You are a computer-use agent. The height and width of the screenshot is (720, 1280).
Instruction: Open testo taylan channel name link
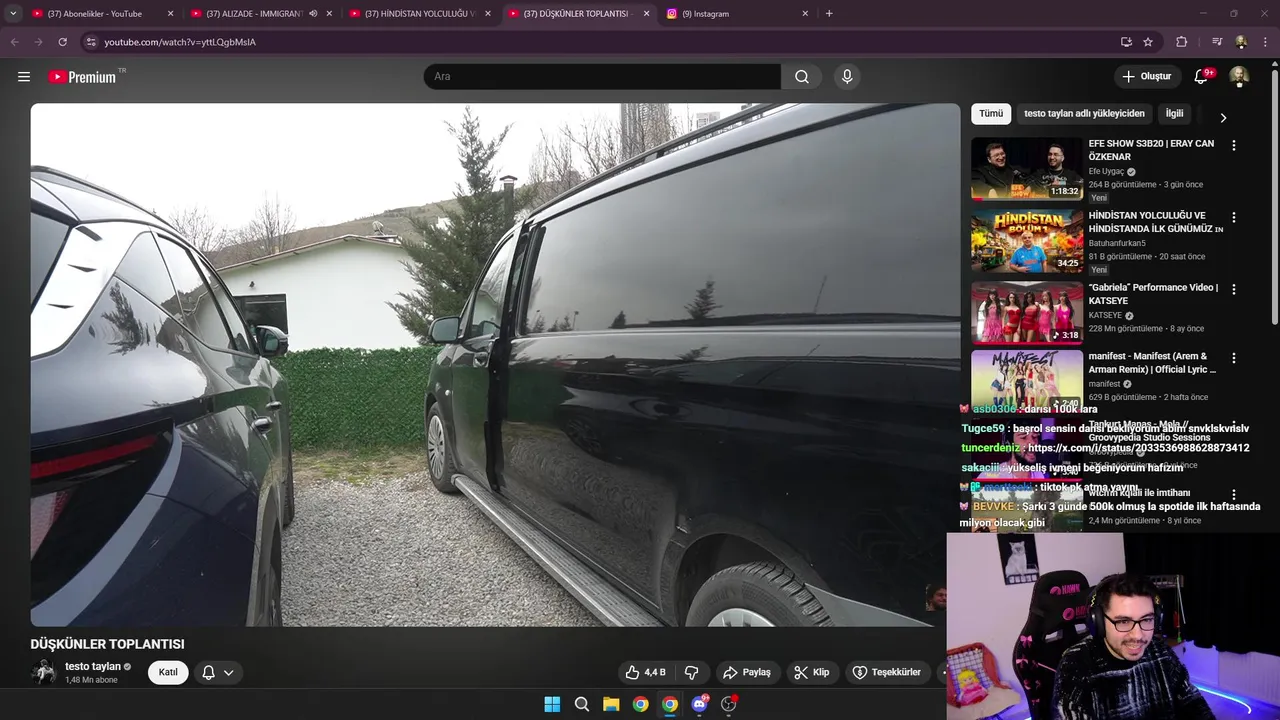(x=92, y=666)
